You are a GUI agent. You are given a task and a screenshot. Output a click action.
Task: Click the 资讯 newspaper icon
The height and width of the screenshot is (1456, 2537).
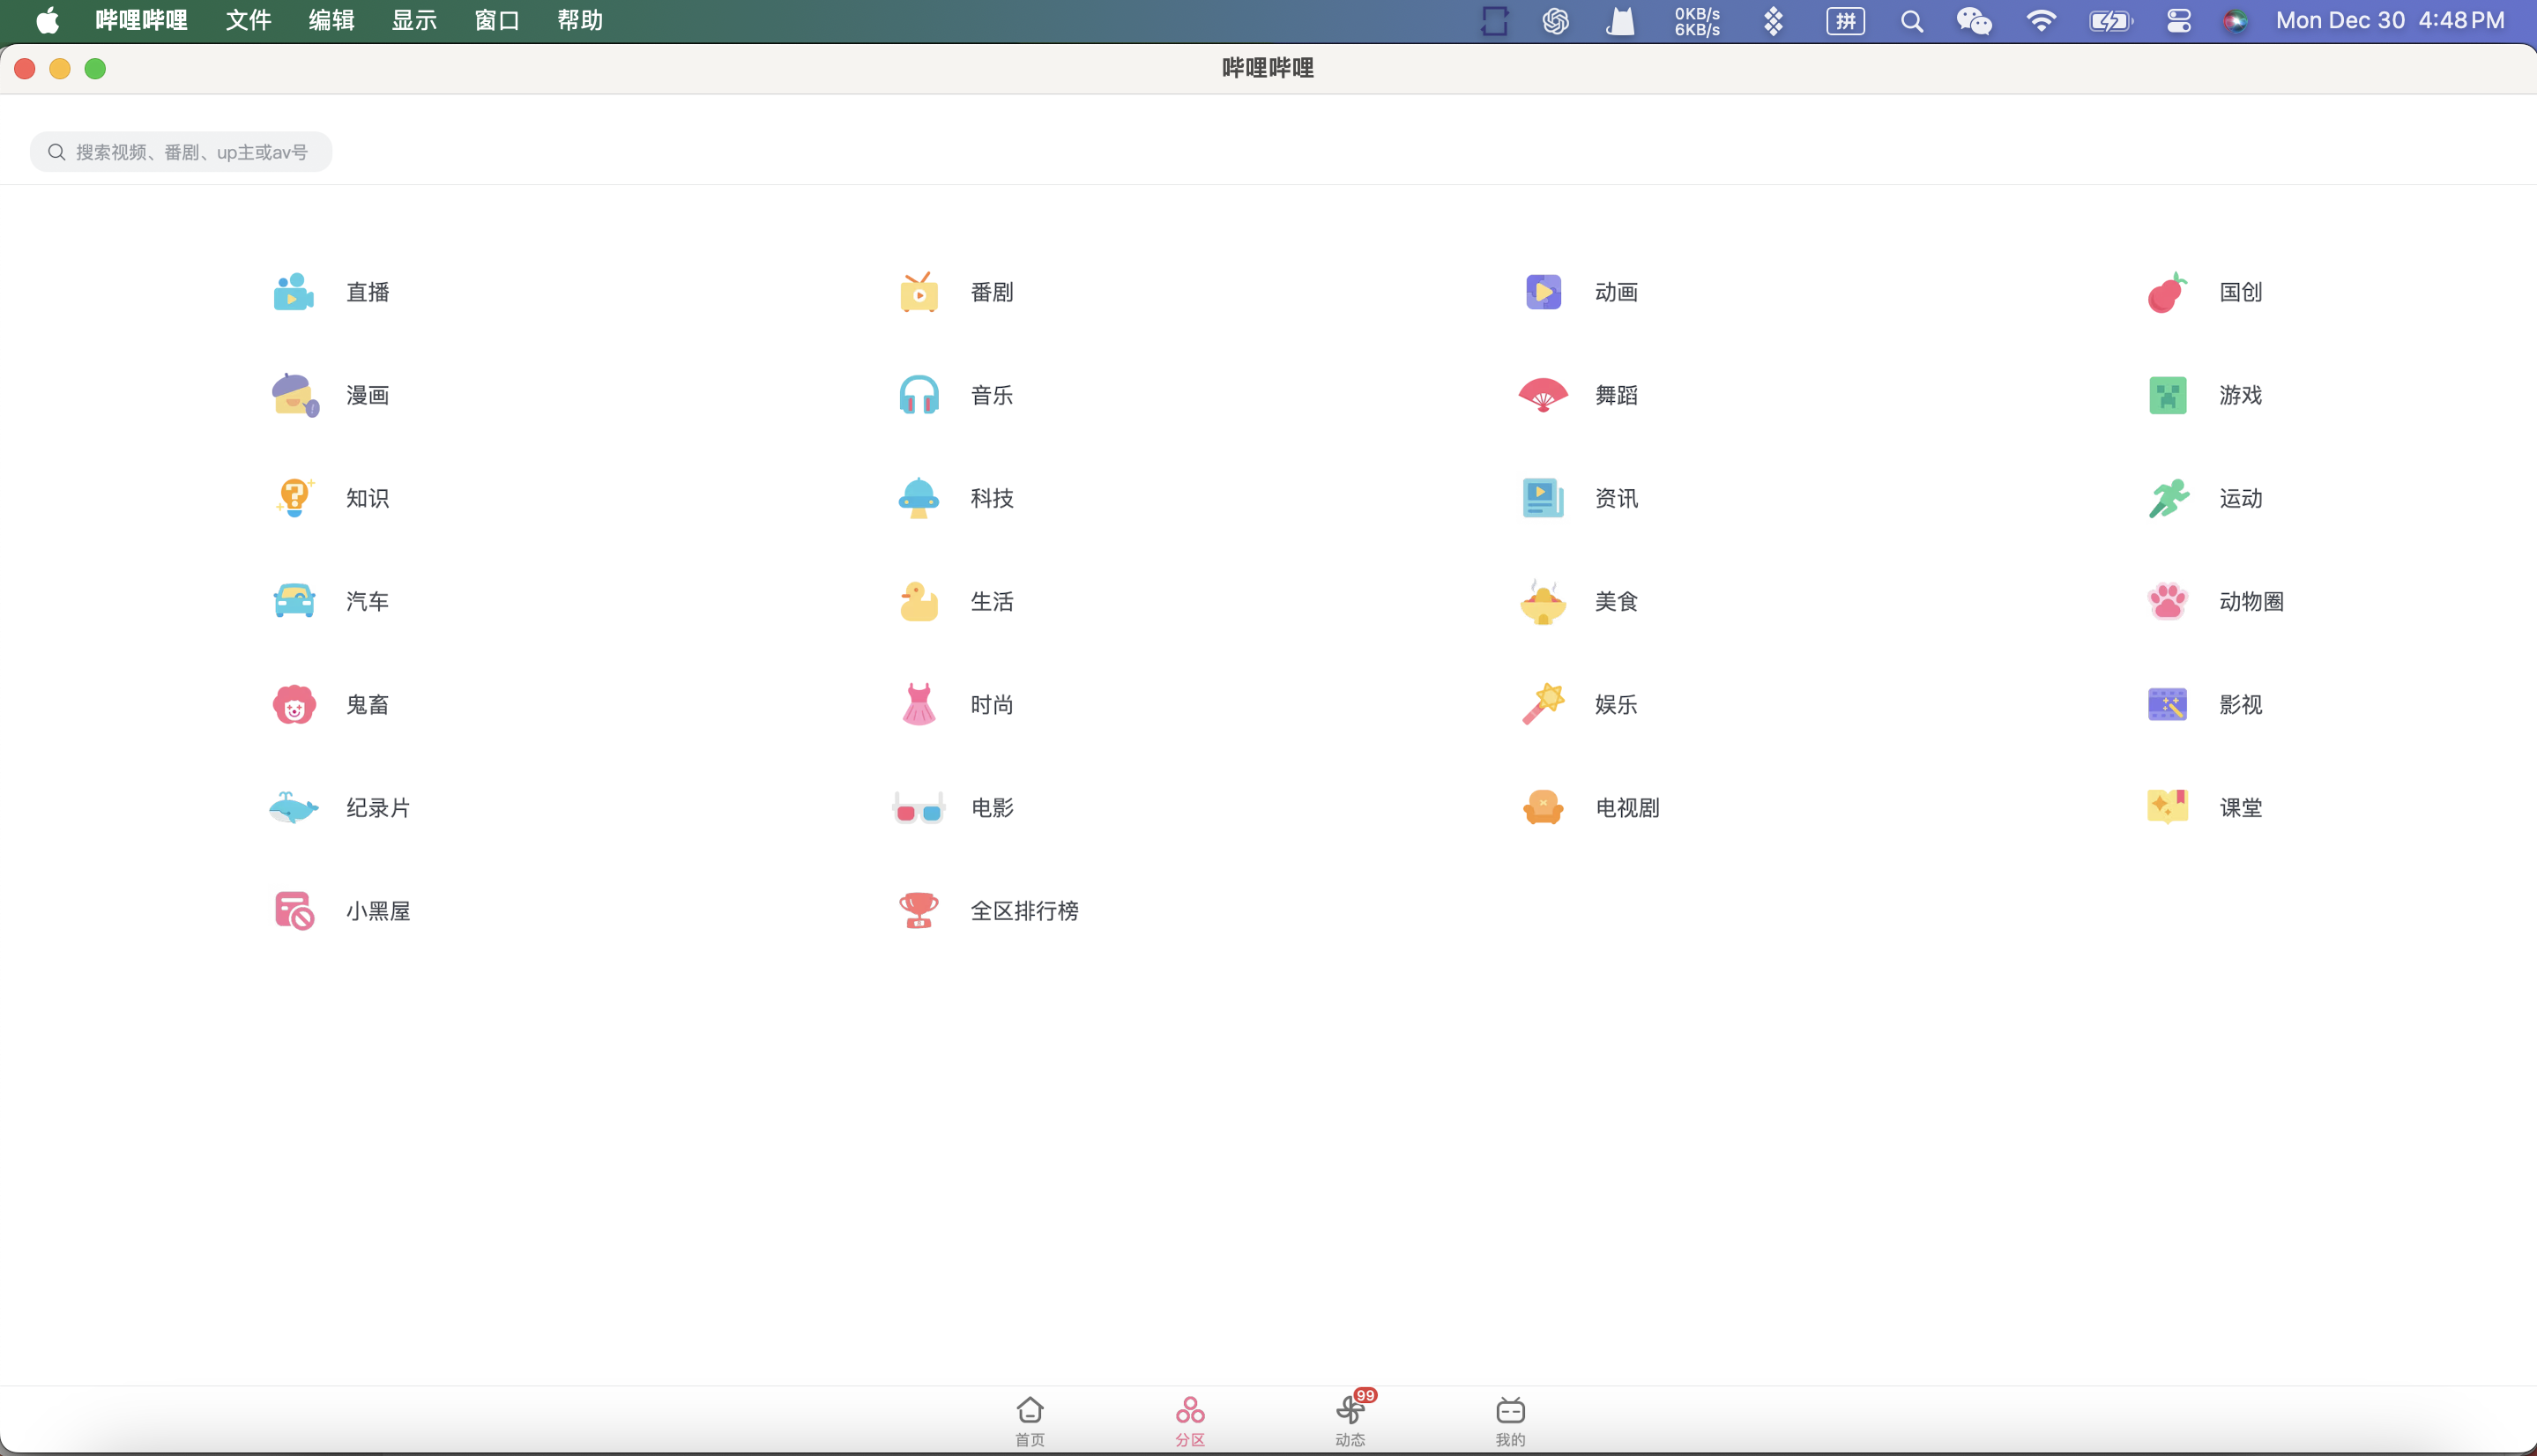(1543, 498)
